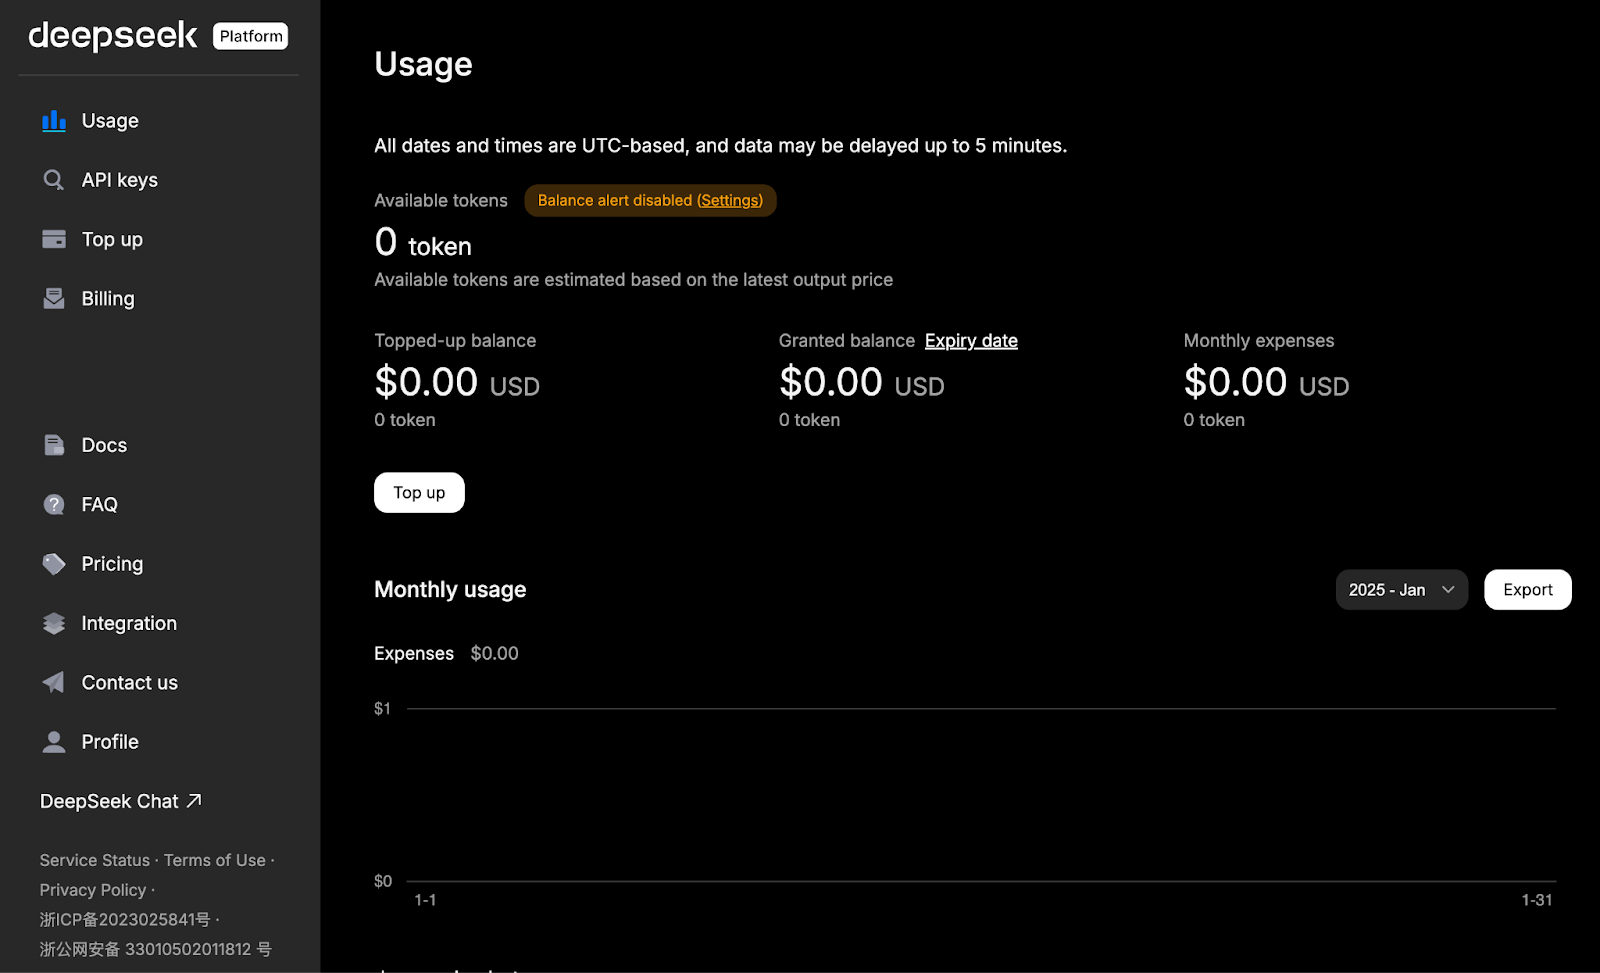Viewport: 1600px width, 973px height.
Task: Click the Expenses $0.00 value
Action: (x=494, y=653)
